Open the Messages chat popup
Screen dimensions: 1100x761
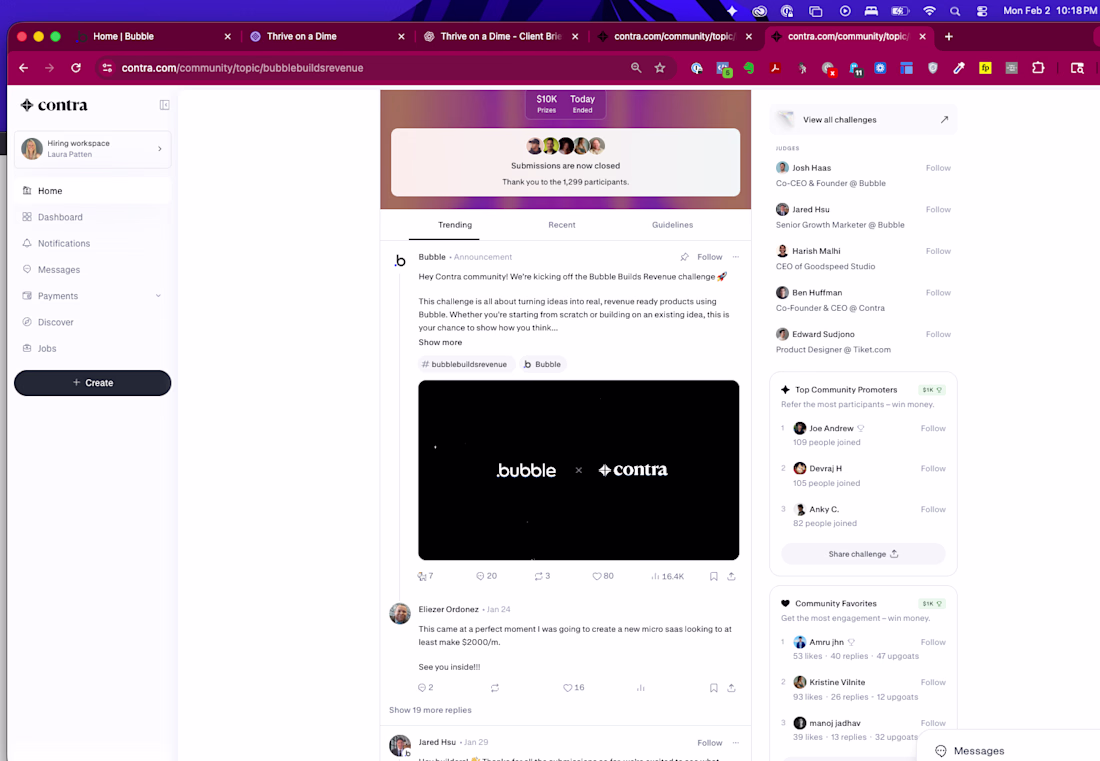(1007, 750)
